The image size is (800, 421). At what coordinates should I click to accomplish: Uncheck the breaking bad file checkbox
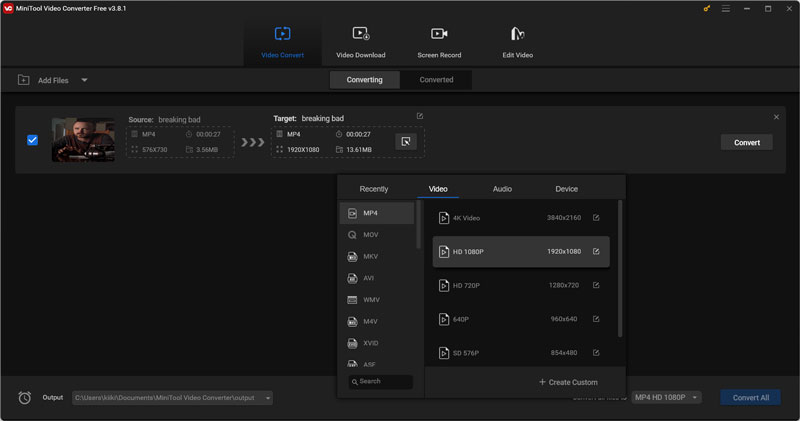click(32, 140)
